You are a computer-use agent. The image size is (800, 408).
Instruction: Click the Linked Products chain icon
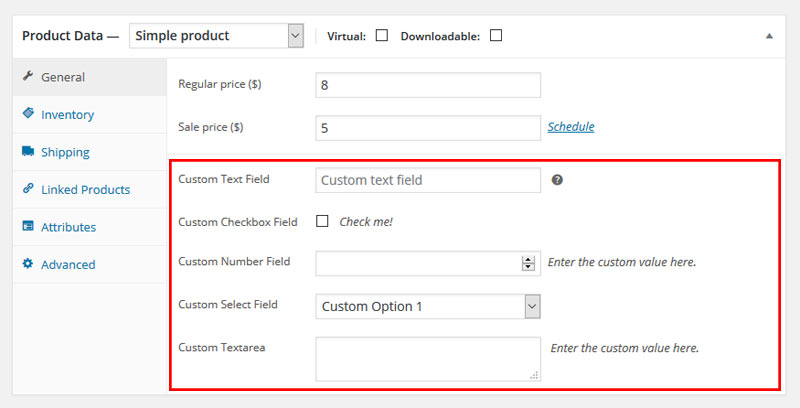[28, 188]
